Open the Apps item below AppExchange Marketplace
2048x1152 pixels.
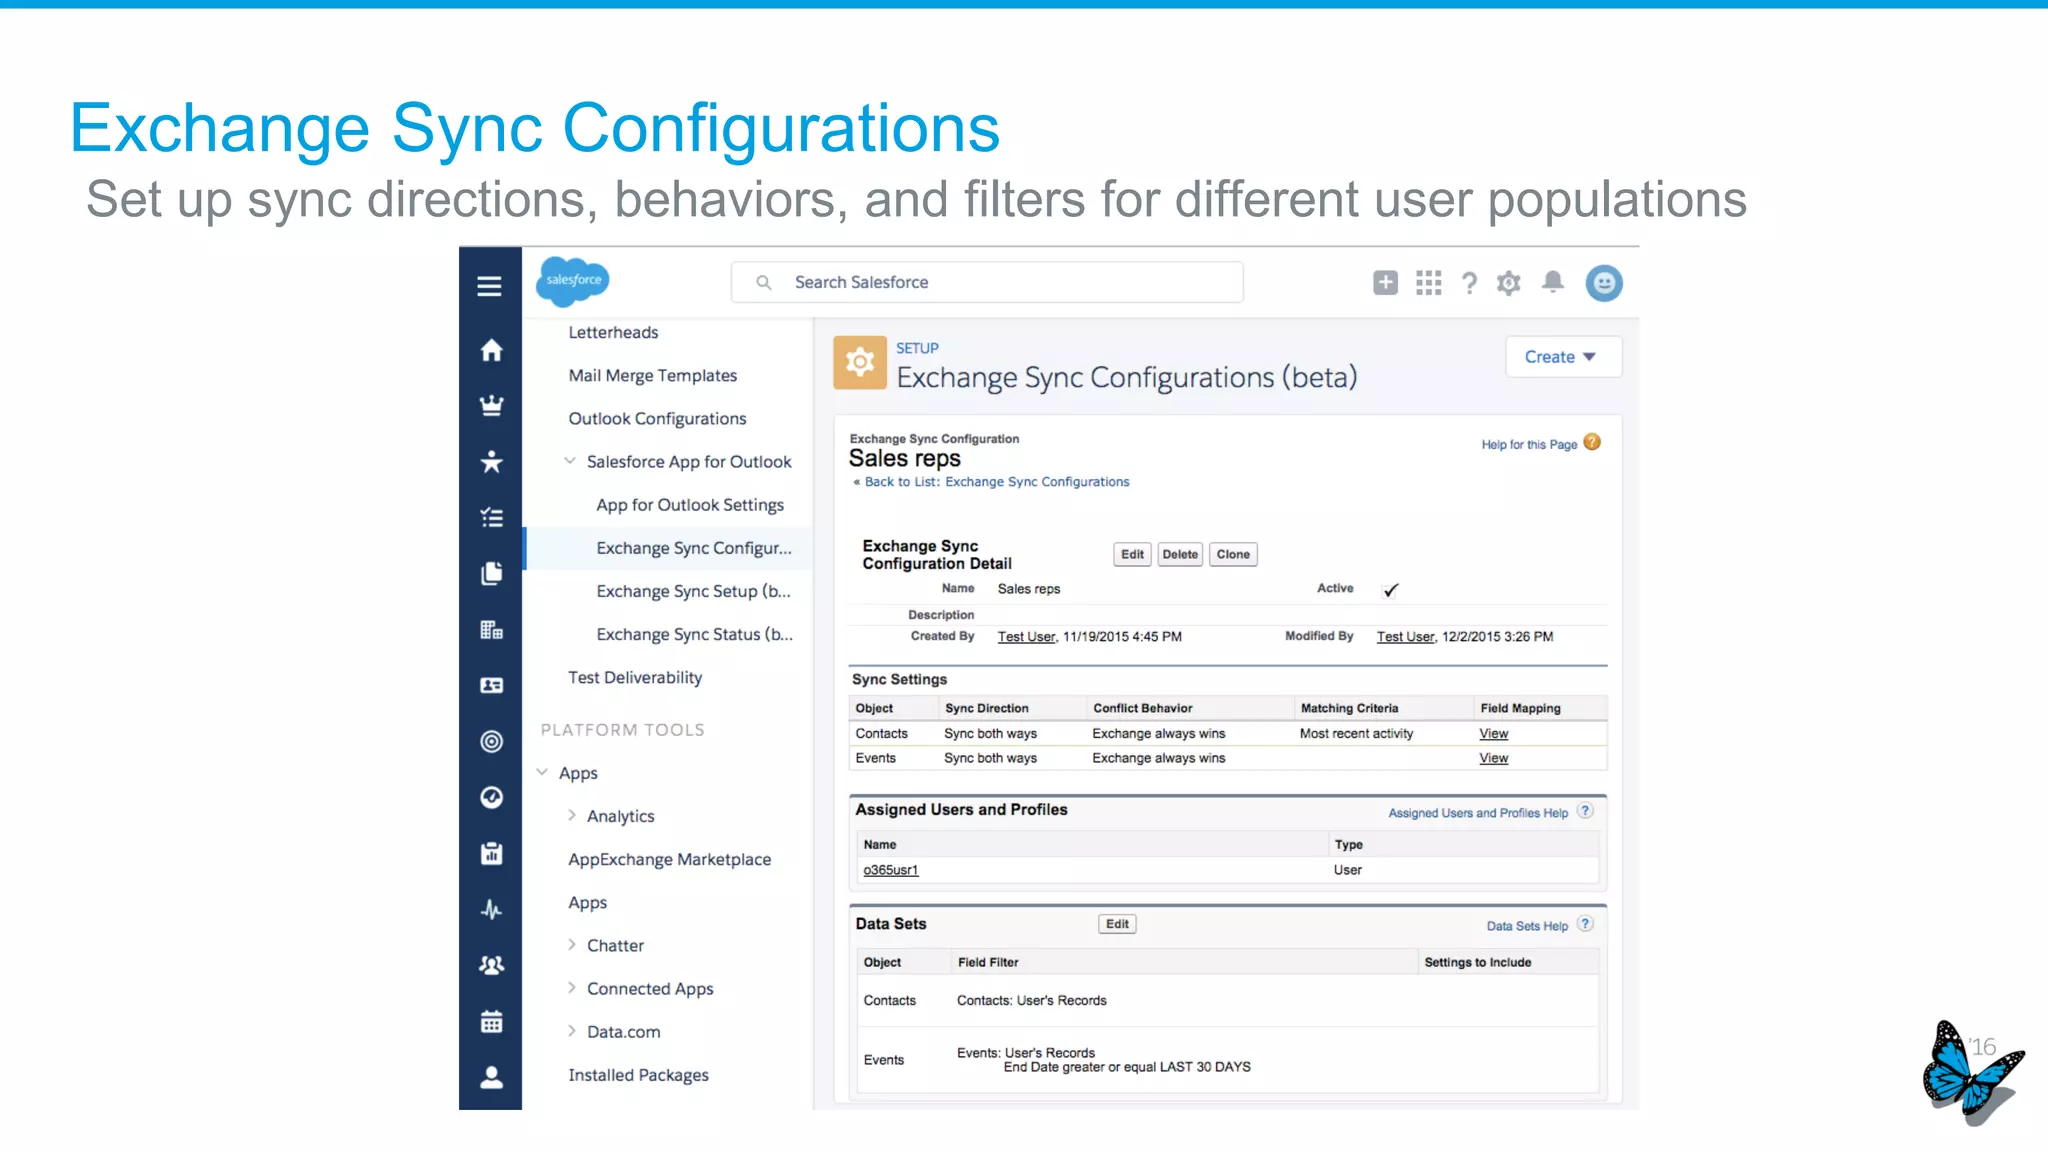587,902
